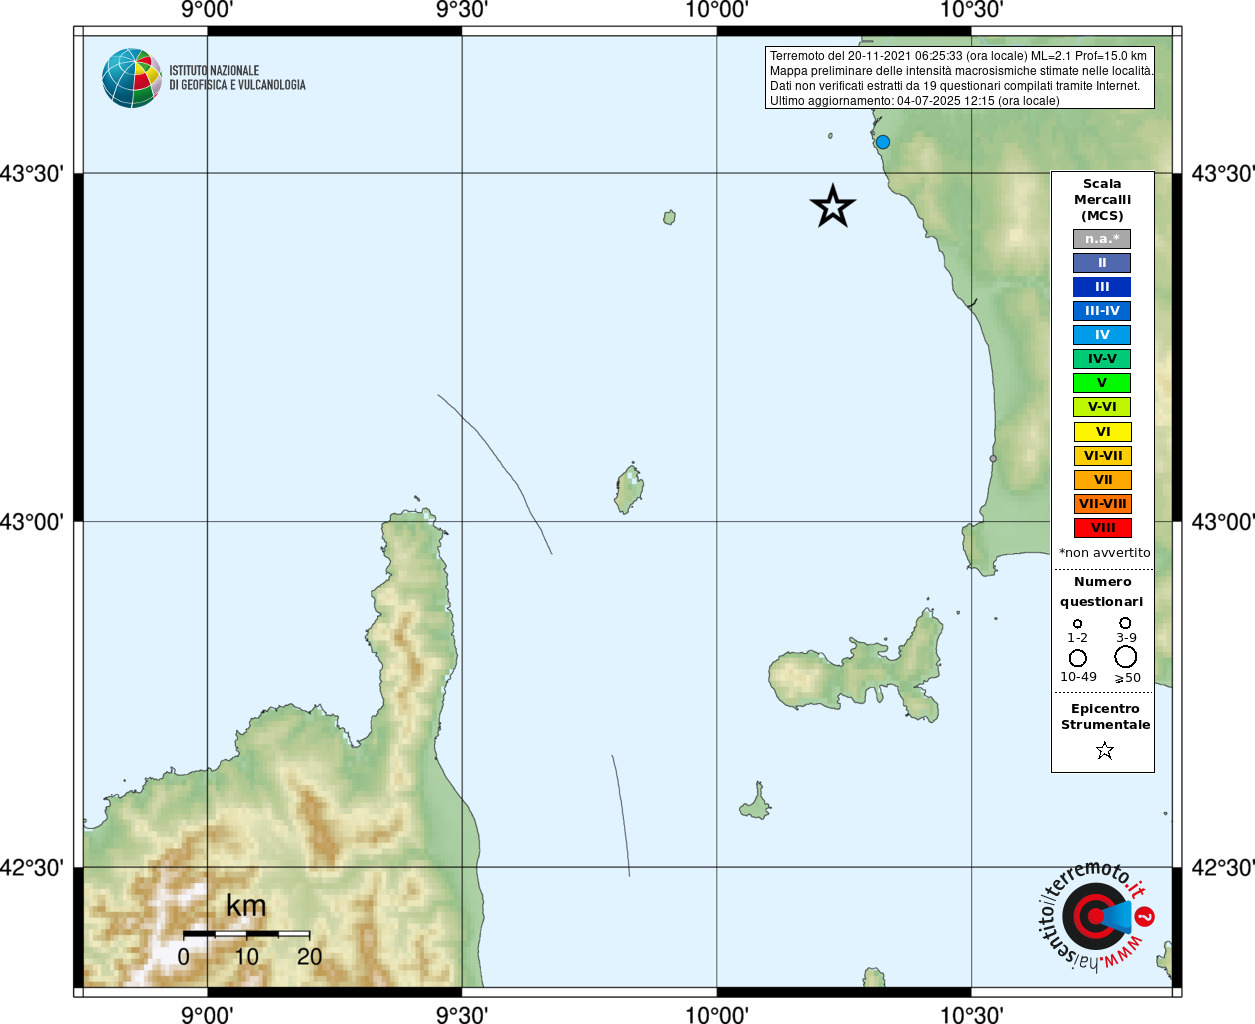Screen dimensions: 1255x1024
Task: Click the IV-V green legend swatch
Action: 1102,359
